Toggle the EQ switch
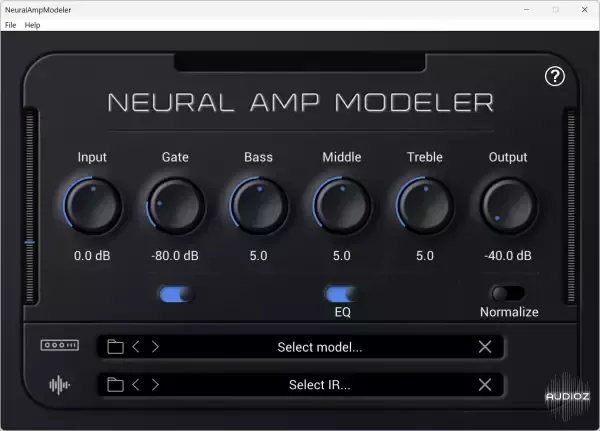The width and height of the screenshot is (600, 431). [342, 294]
